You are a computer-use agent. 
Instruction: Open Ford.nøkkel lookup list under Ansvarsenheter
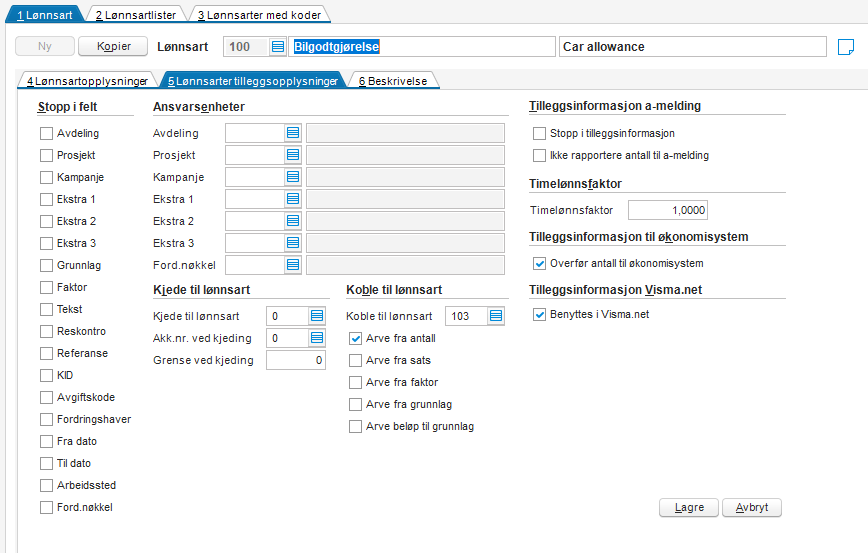point(293,265)
